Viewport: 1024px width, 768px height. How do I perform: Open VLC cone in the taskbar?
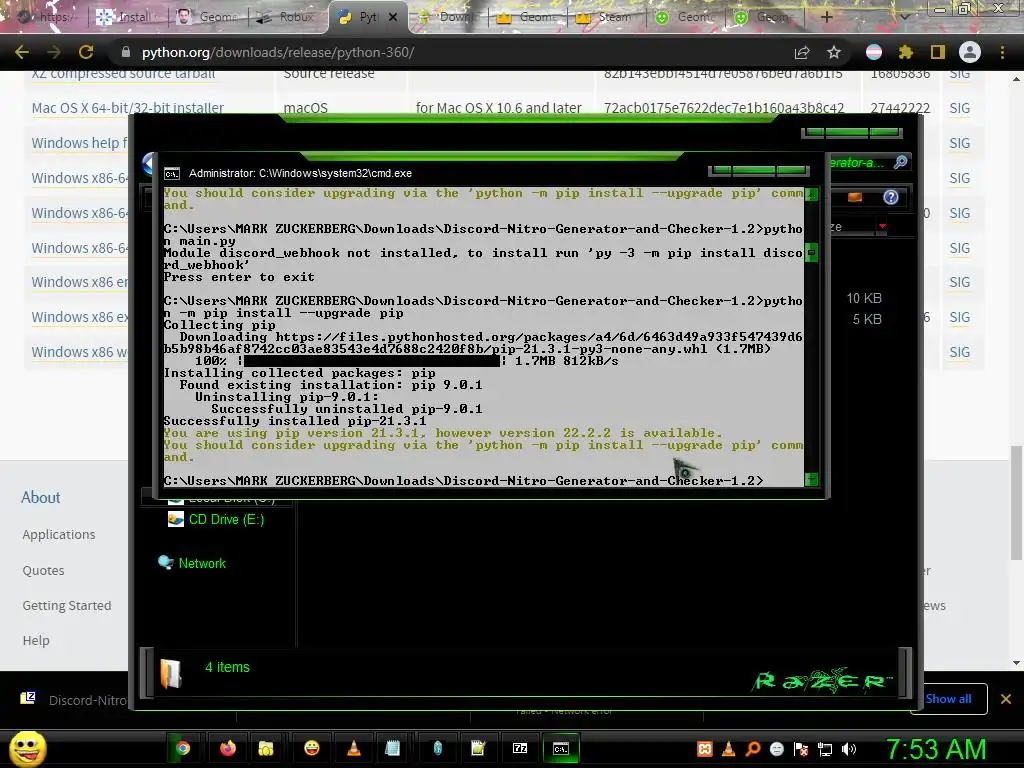coord(353,748)
